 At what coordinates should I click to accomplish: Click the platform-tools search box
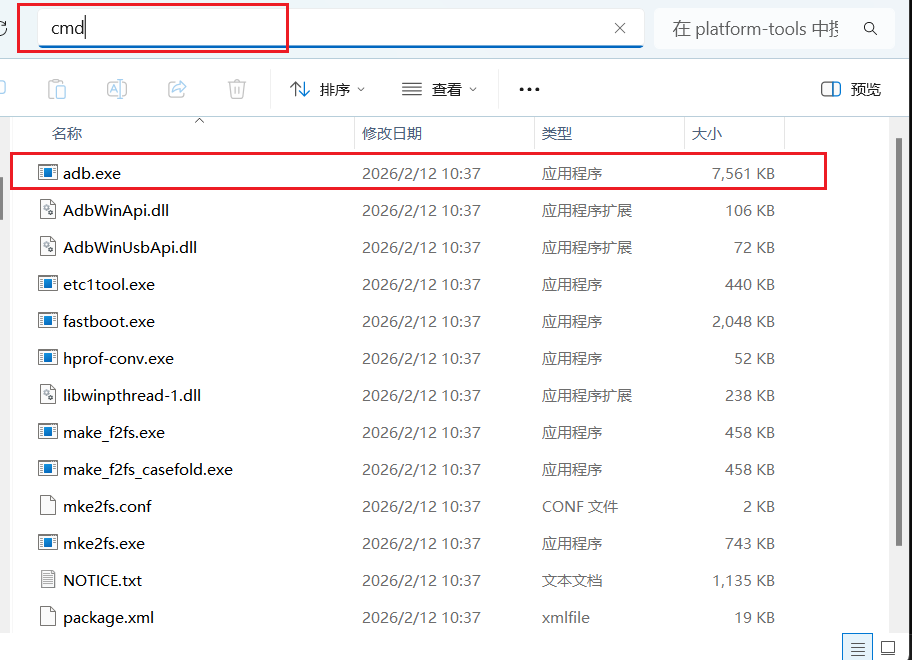774,28
